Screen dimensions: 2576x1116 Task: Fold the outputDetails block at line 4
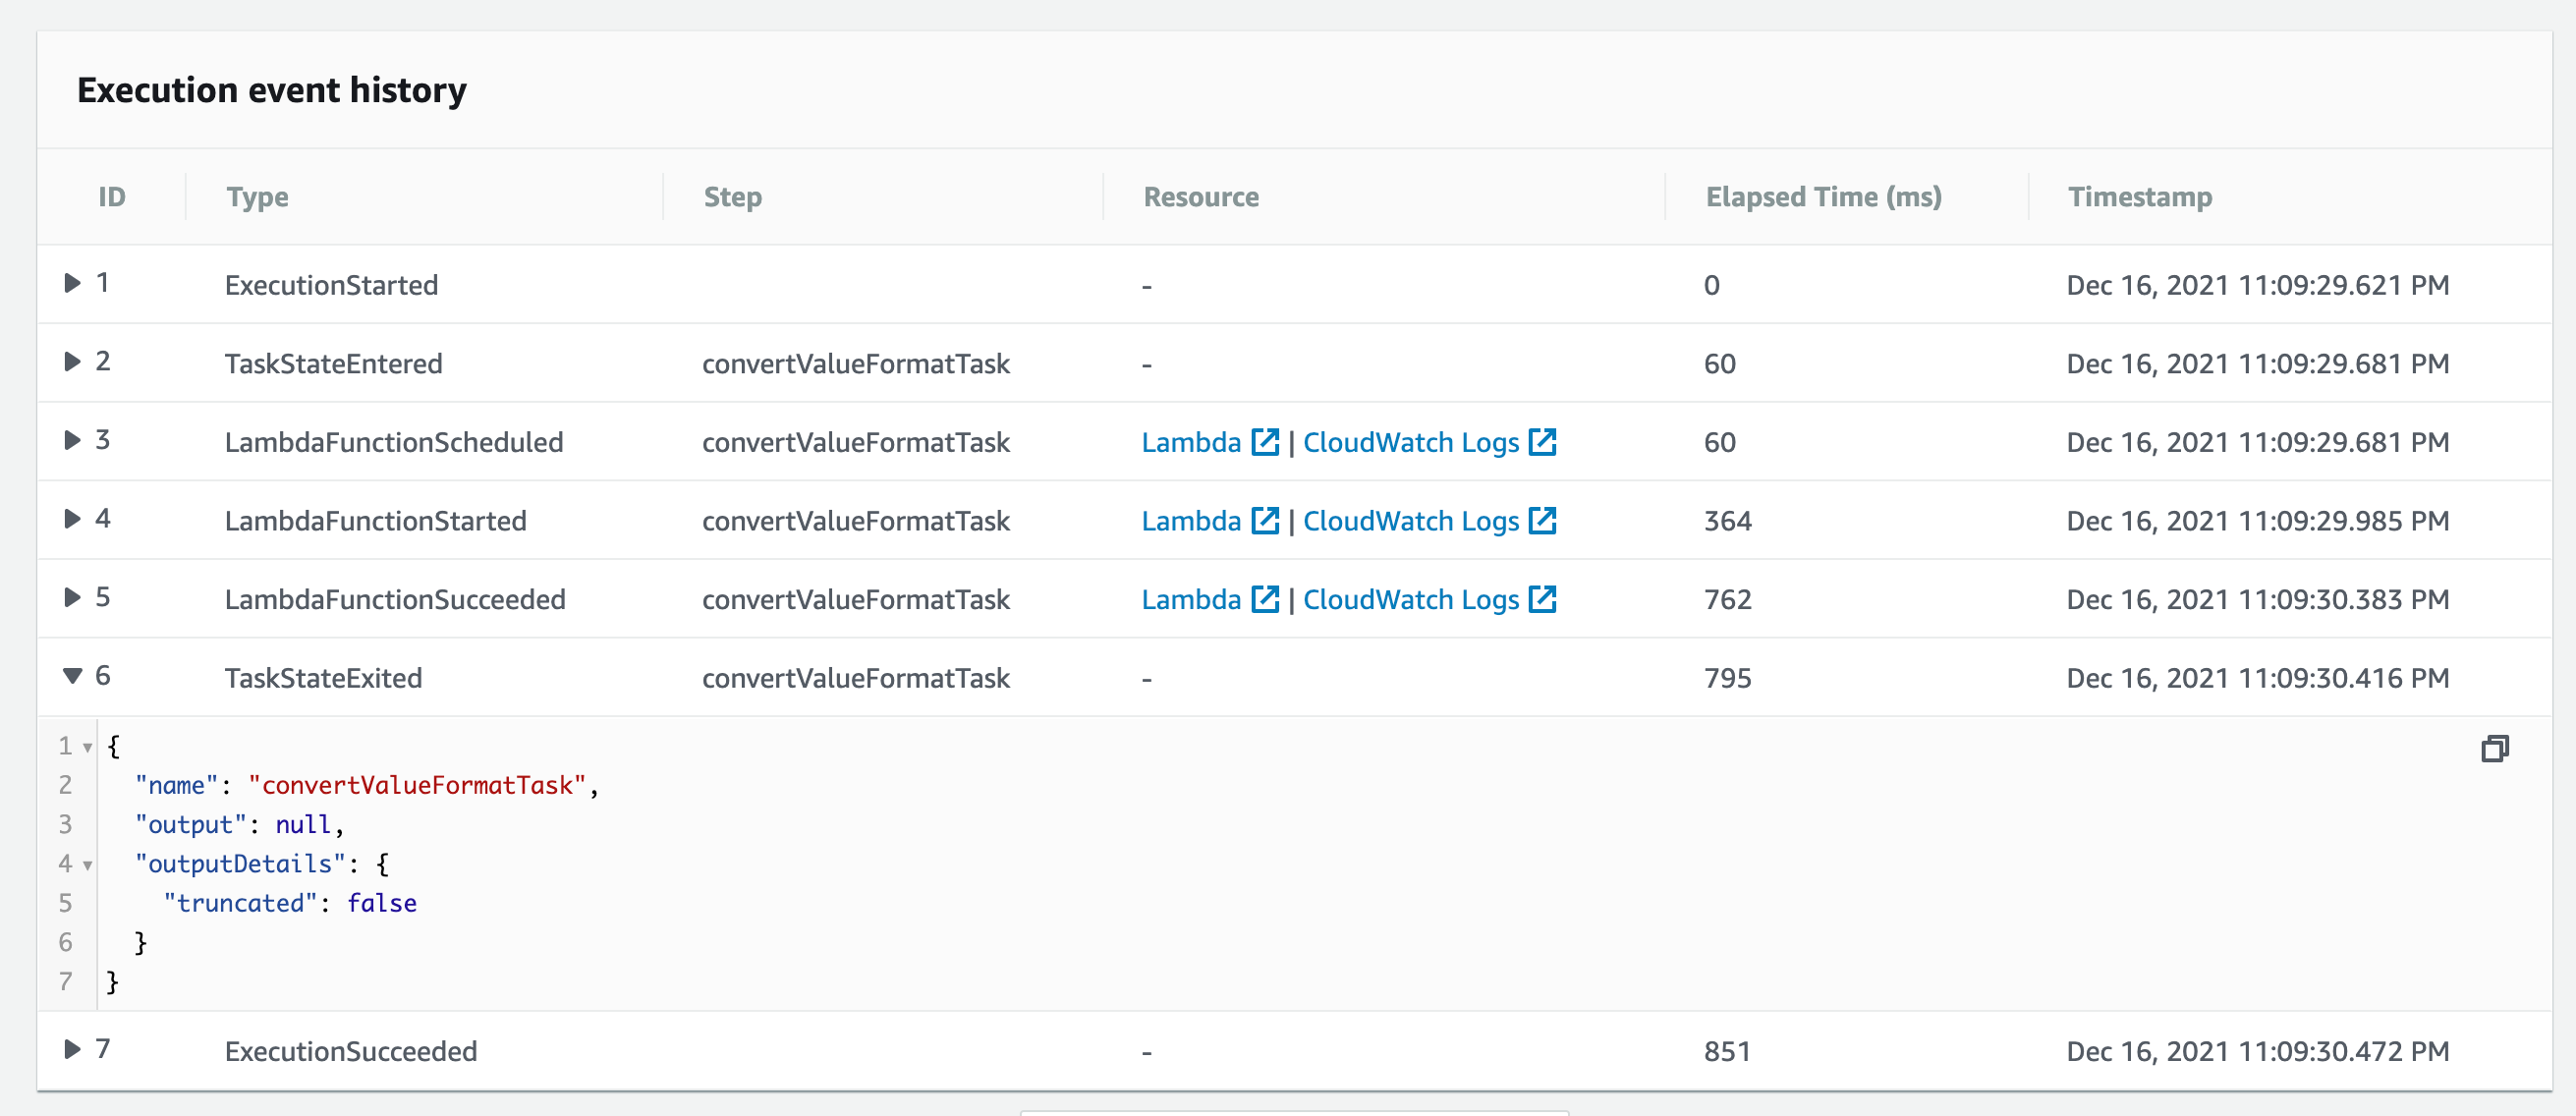coord(88,866)
